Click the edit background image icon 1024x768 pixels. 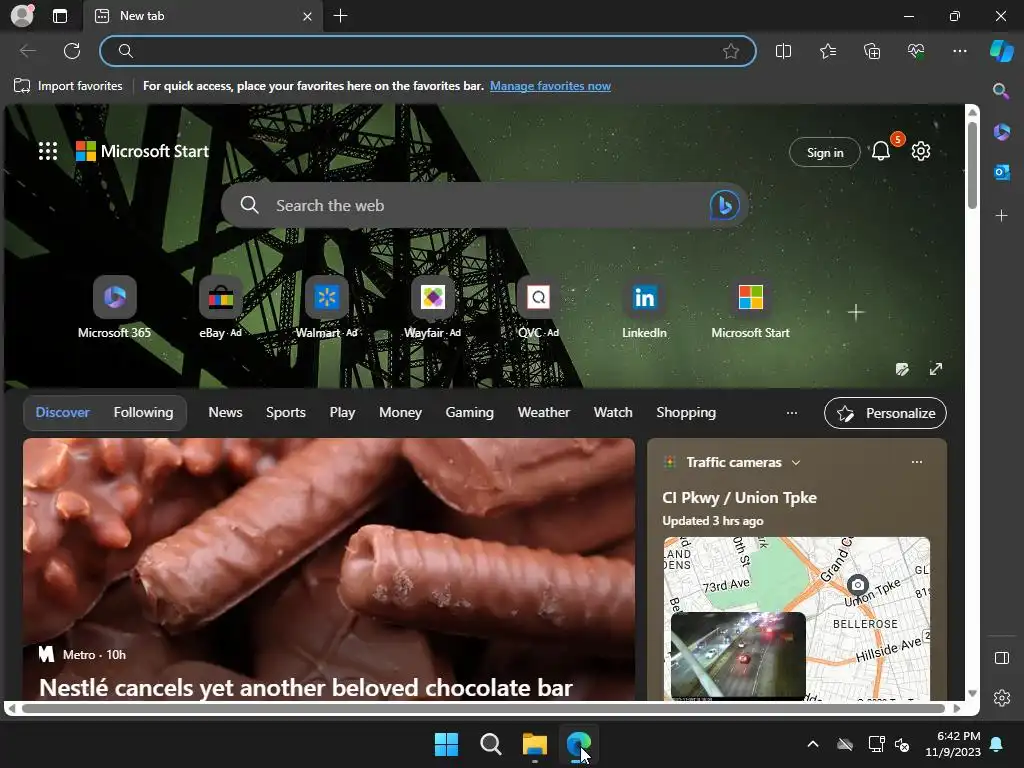902,370
